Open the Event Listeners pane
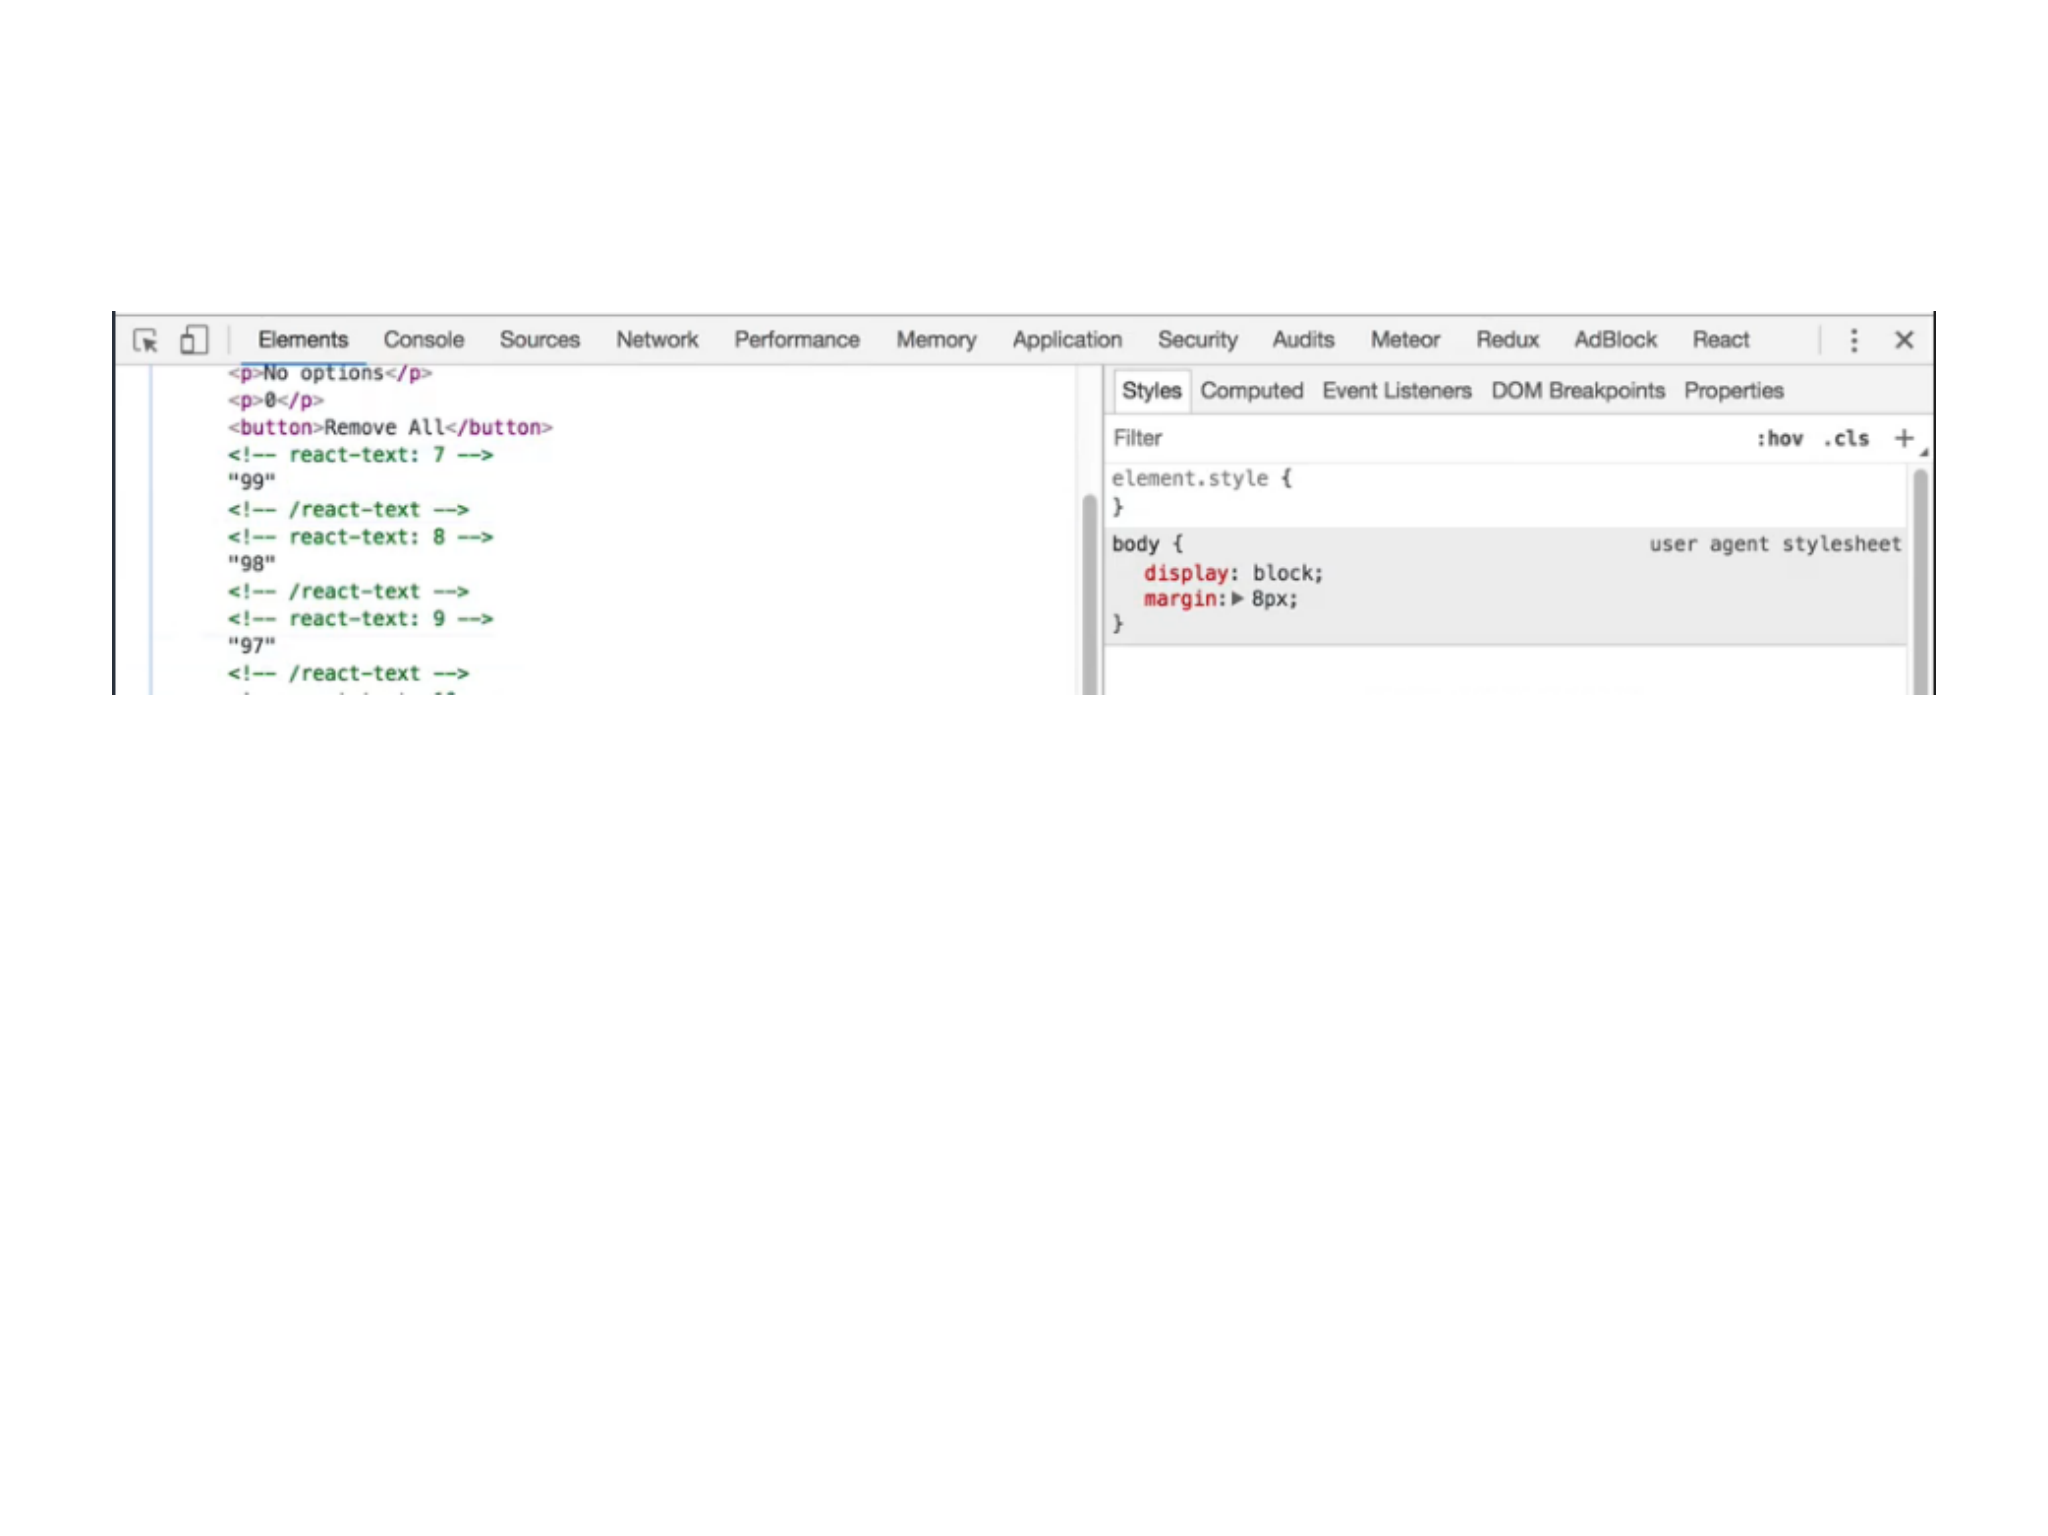2048x1536 pixels. (1396, 391)
